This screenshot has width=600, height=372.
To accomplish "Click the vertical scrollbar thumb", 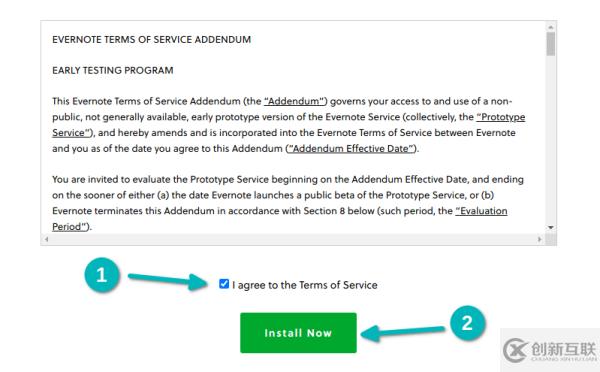I will [x=551, y=44].
